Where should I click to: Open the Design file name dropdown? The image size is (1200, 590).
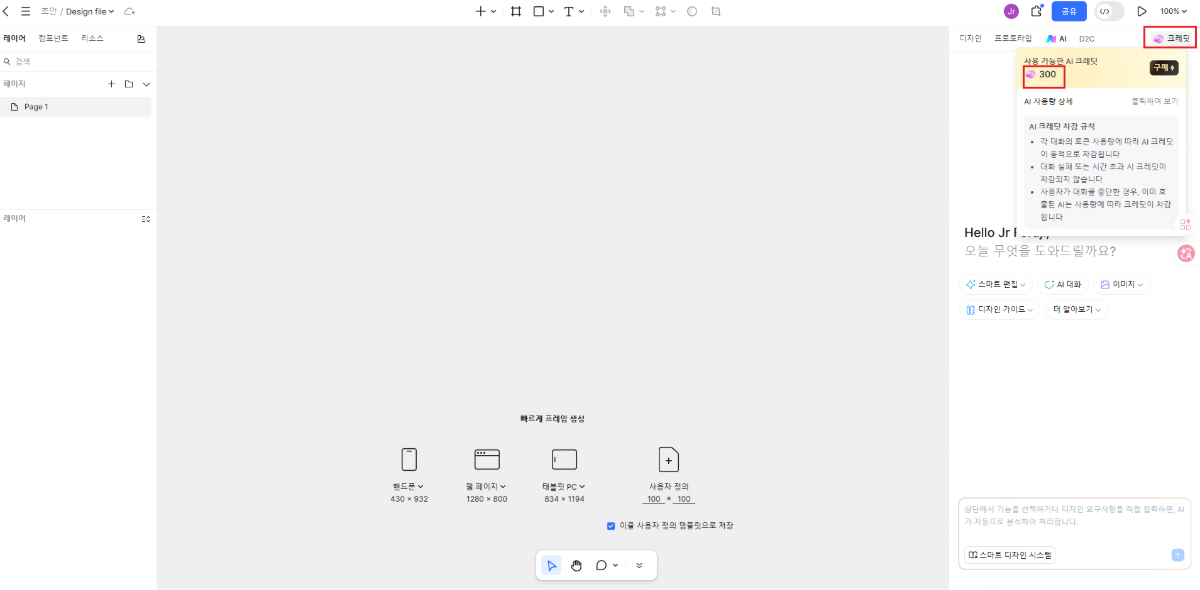pos(86,11)
